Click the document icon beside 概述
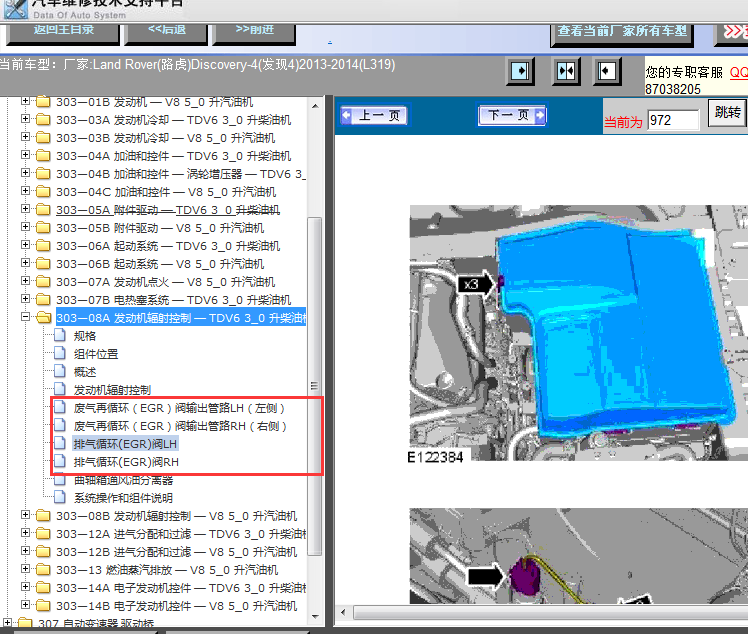Screen dimensions: 748x634 (60, 372)
